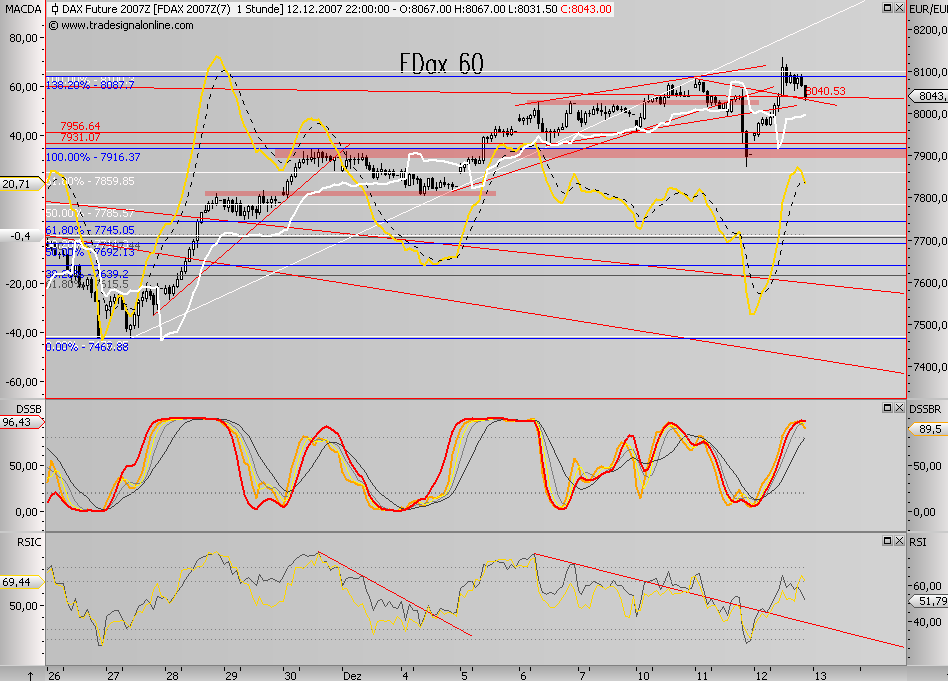Viewport: 948px width, 681px height.
Task: Click the 7400,0 price axis label
Action: point(930,367)
